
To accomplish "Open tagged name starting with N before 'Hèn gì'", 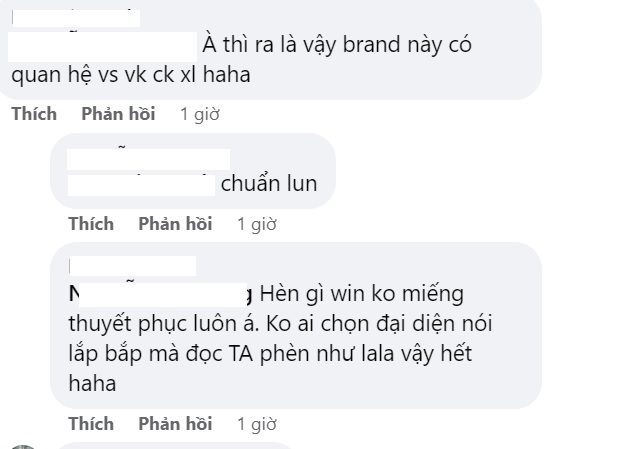I will pos(160,295).
